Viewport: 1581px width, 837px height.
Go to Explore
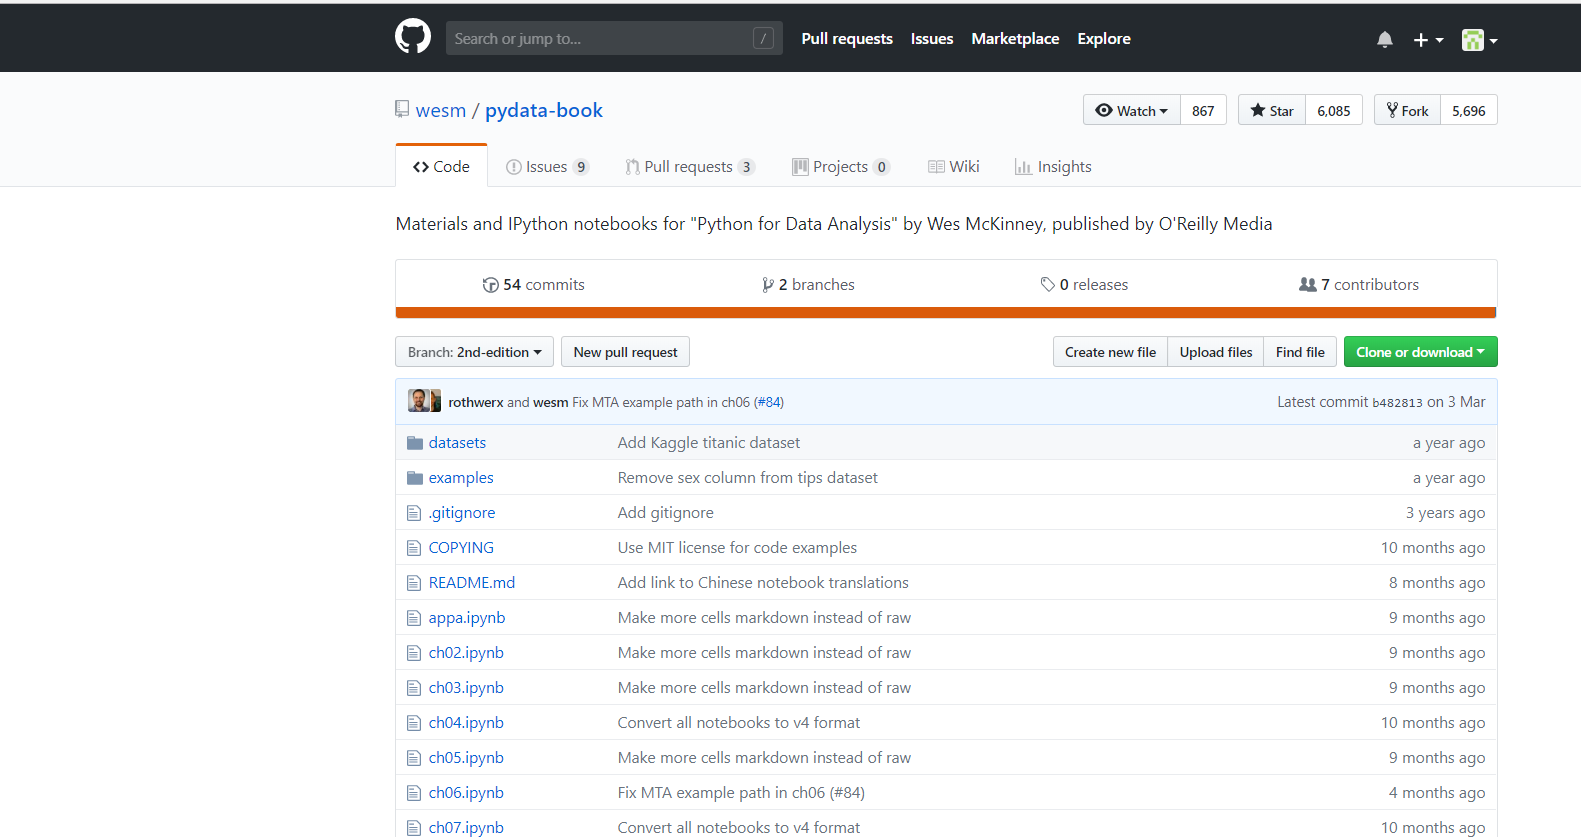coord(1104,38)
